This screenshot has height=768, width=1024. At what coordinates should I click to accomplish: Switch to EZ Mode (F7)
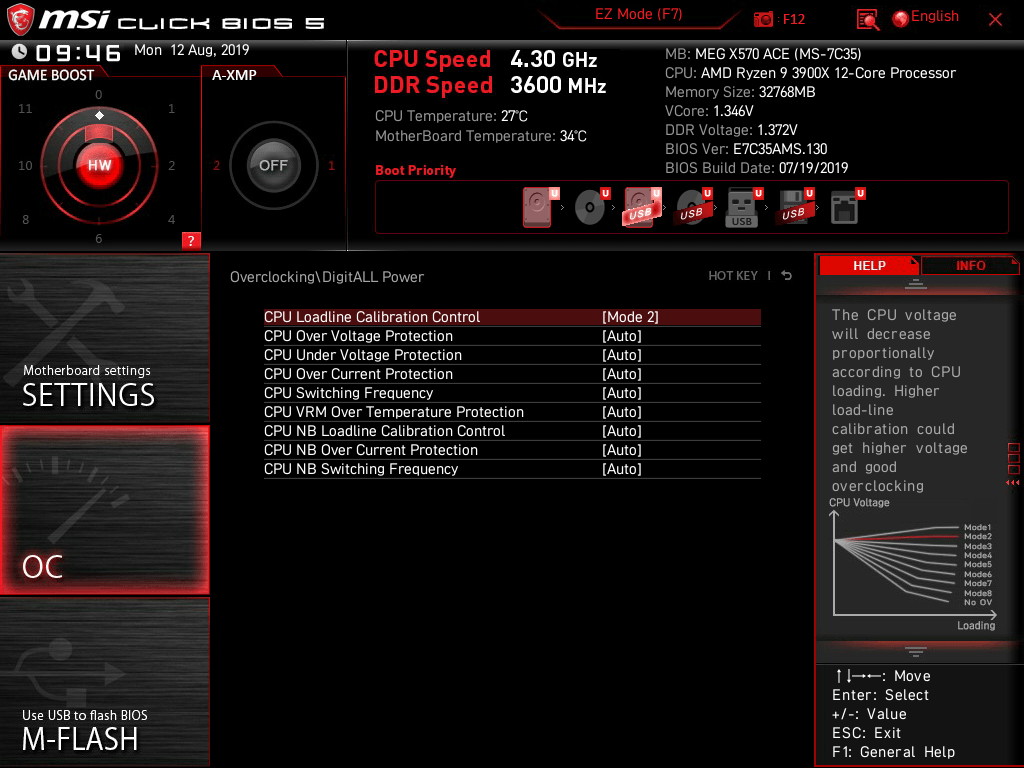(638, 14)
